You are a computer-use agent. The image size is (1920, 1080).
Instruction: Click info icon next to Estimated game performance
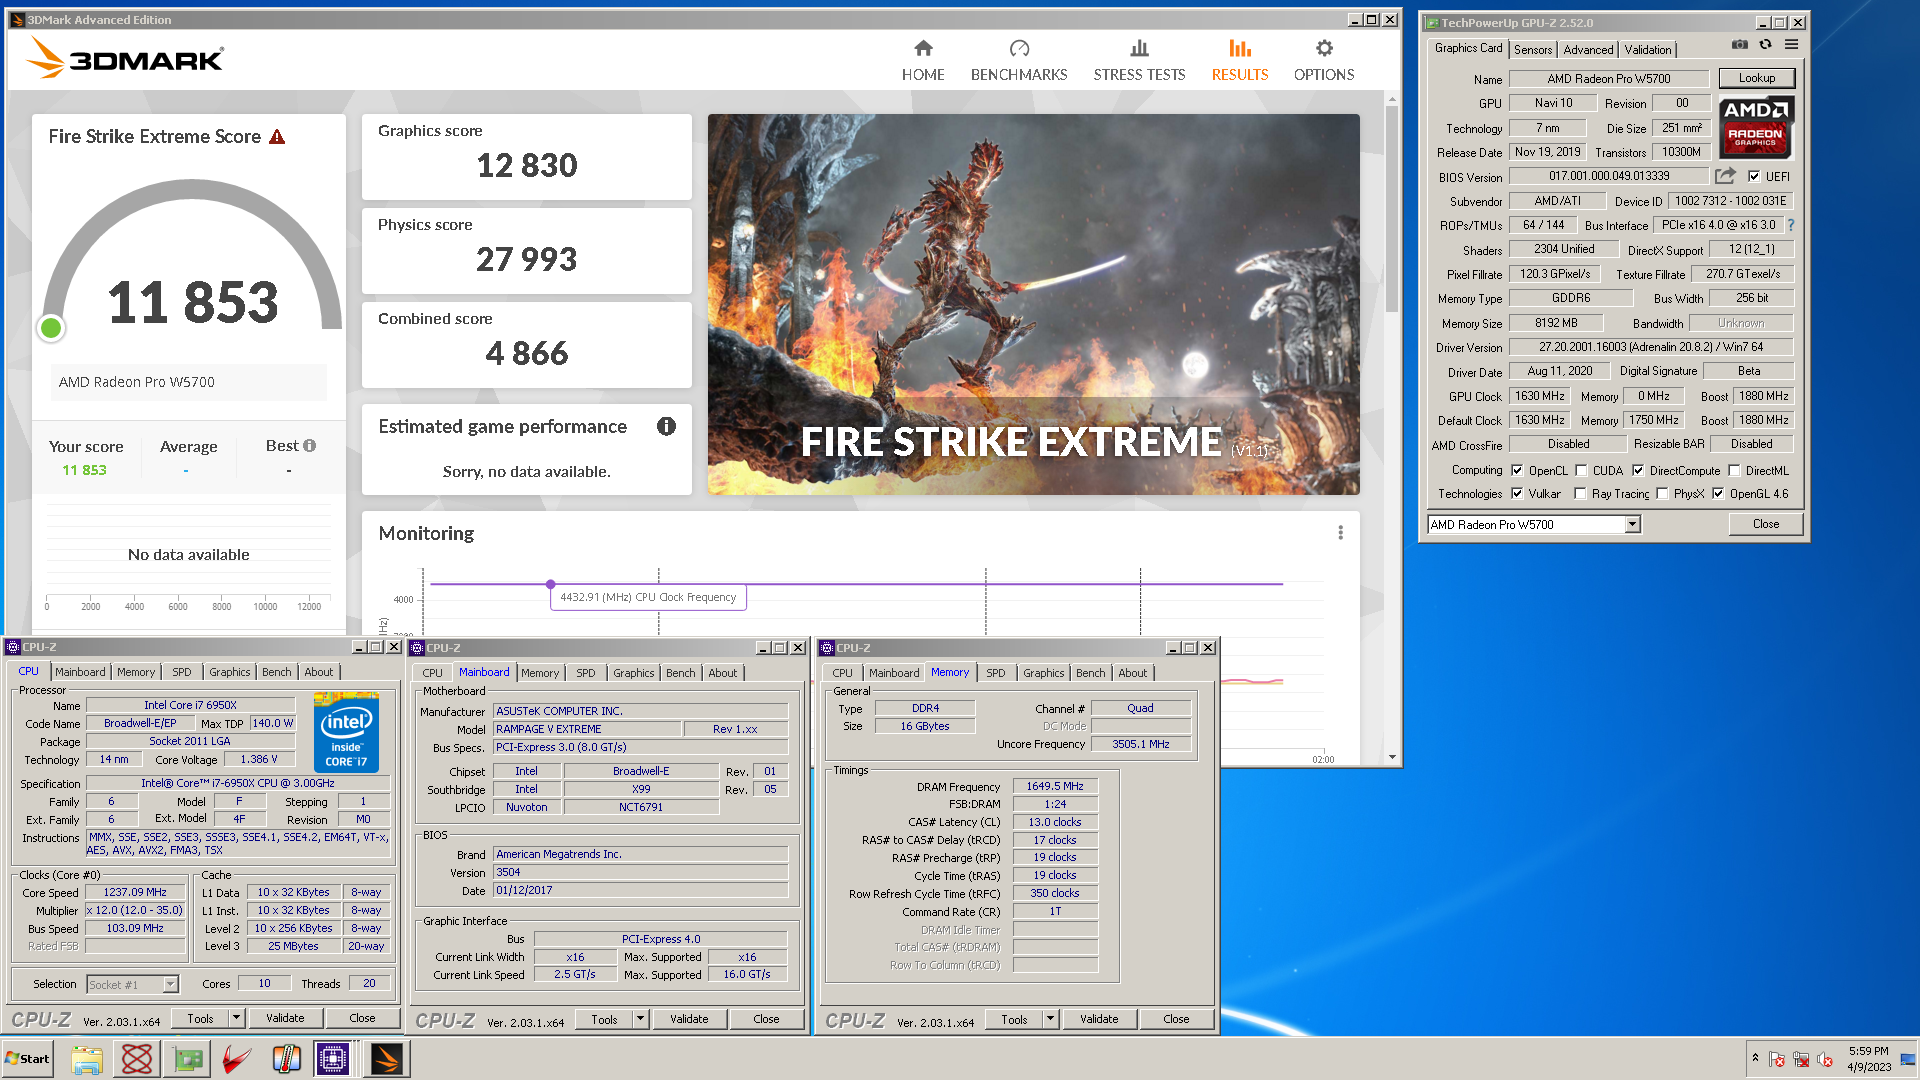tap(666, 427)
